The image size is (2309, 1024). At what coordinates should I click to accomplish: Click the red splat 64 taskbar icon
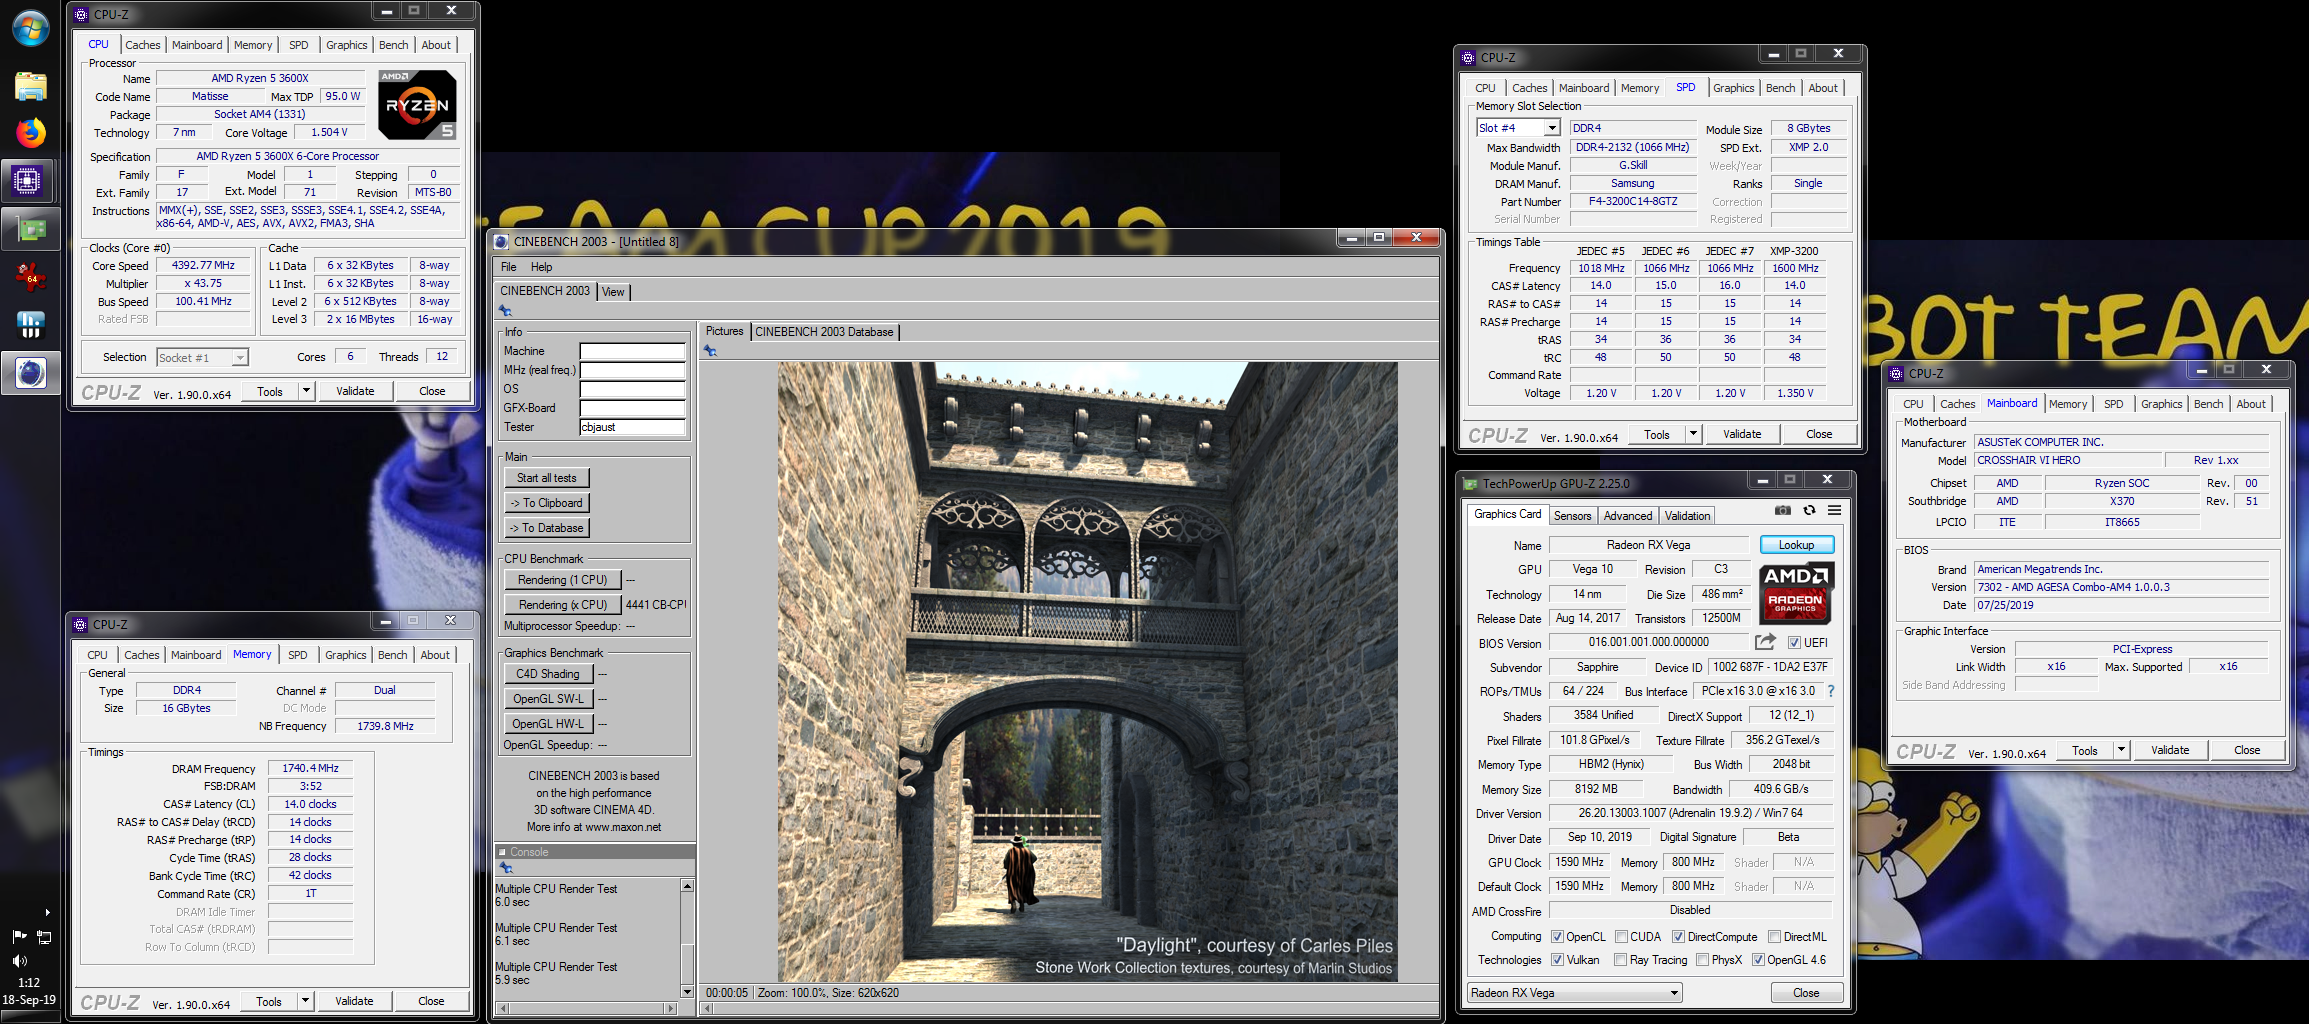(30, 277)
